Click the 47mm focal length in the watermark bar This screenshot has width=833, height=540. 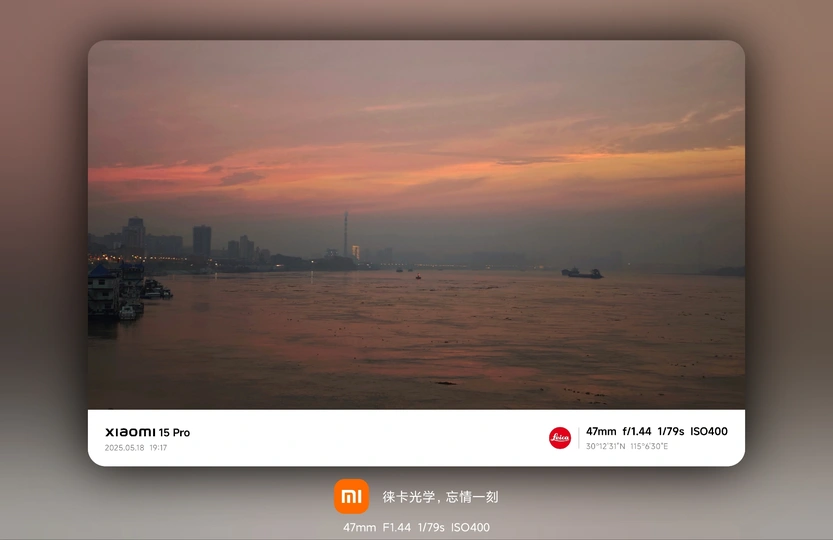[x=601, y=431]
